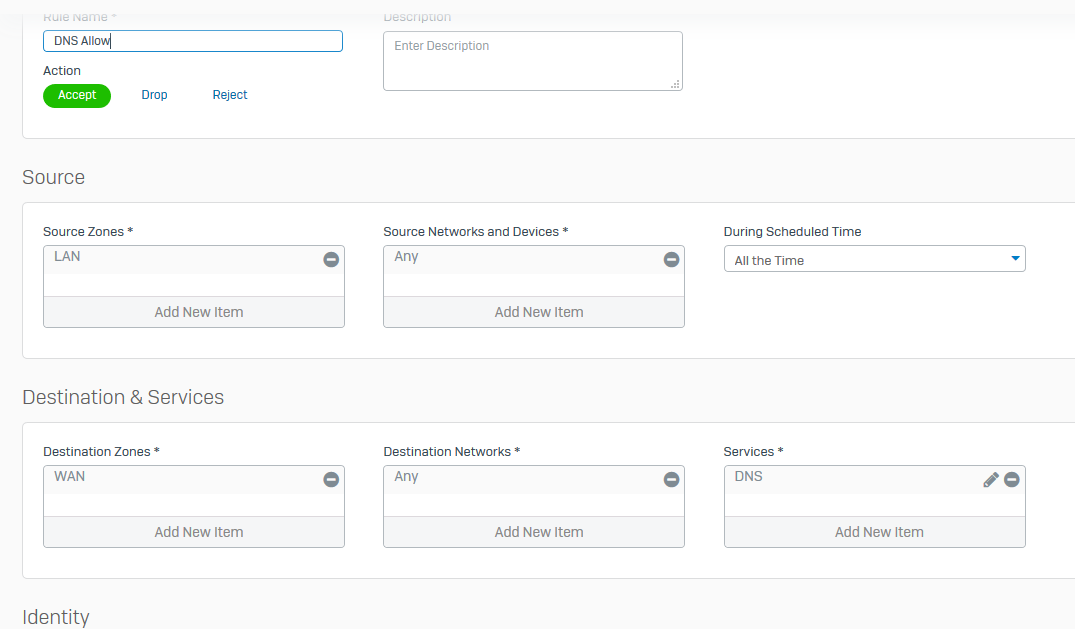Remove WAN from Destination Zones
The width and height of the screenshot is (1075, 629).
coord(331,480)
